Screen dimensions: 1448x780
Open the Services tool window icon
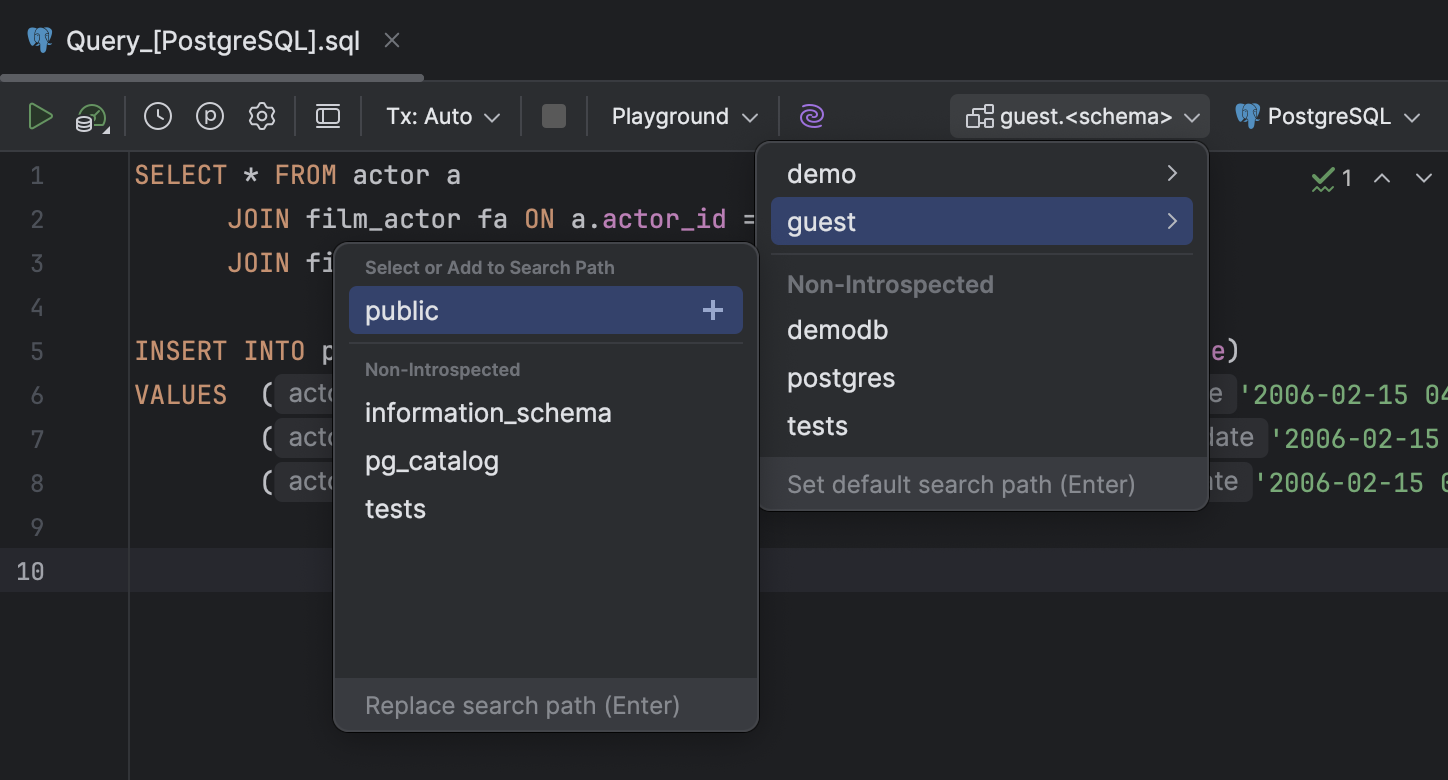click(x=327, y=116)
